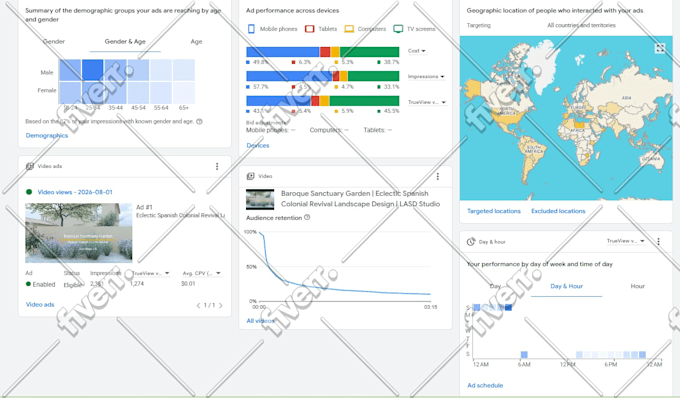
Task: Click the Baroque Sanctuary Garden video thumbnail
Action: [x=260, y=199]
